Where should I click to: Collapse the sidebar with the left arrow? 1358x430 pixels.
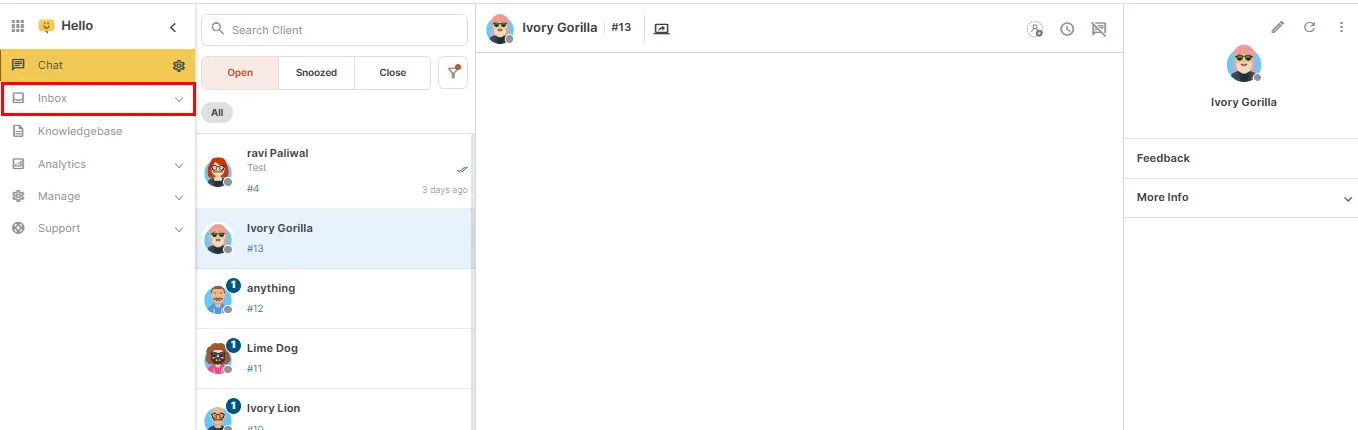(x=173, y=27)
